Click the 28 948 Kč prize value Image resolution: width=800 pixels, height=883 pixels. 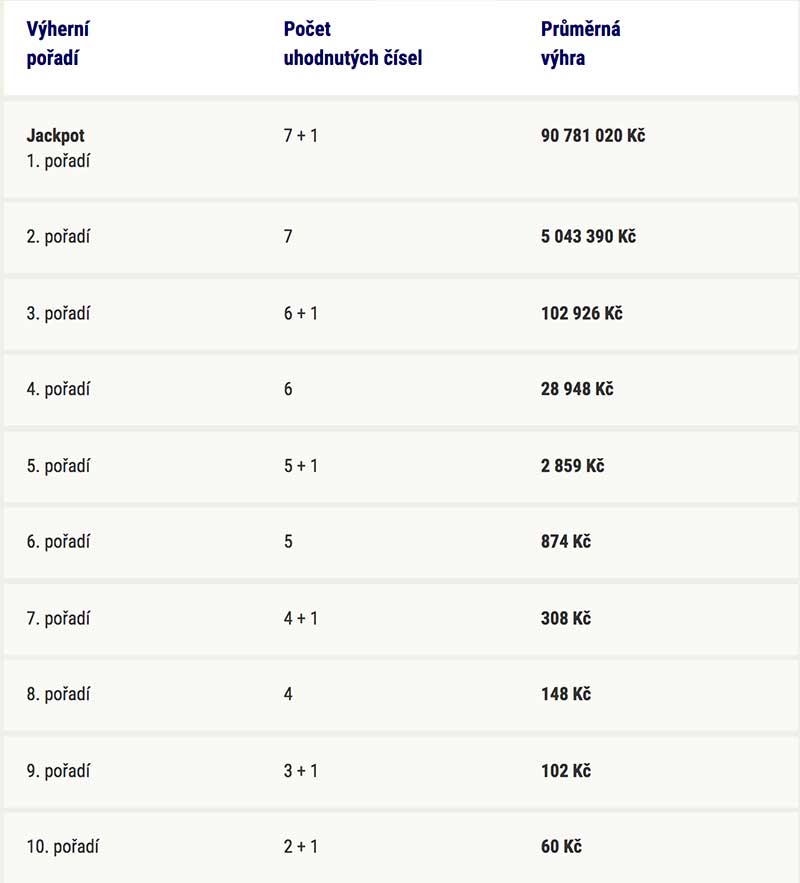[577, 389]
